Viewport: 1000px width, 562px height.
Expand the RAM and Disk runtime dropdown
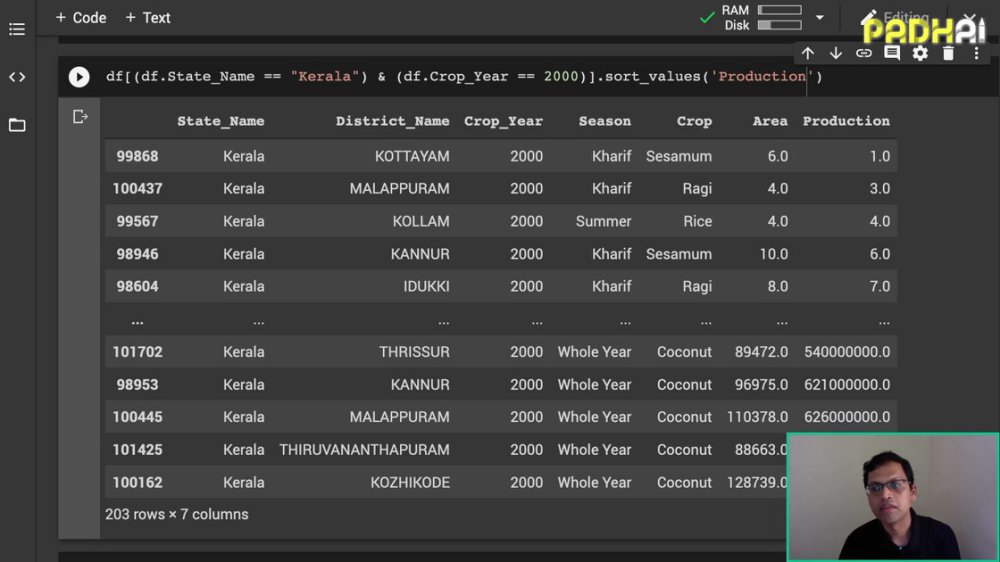pyautogui.click(x=820, y=18)
